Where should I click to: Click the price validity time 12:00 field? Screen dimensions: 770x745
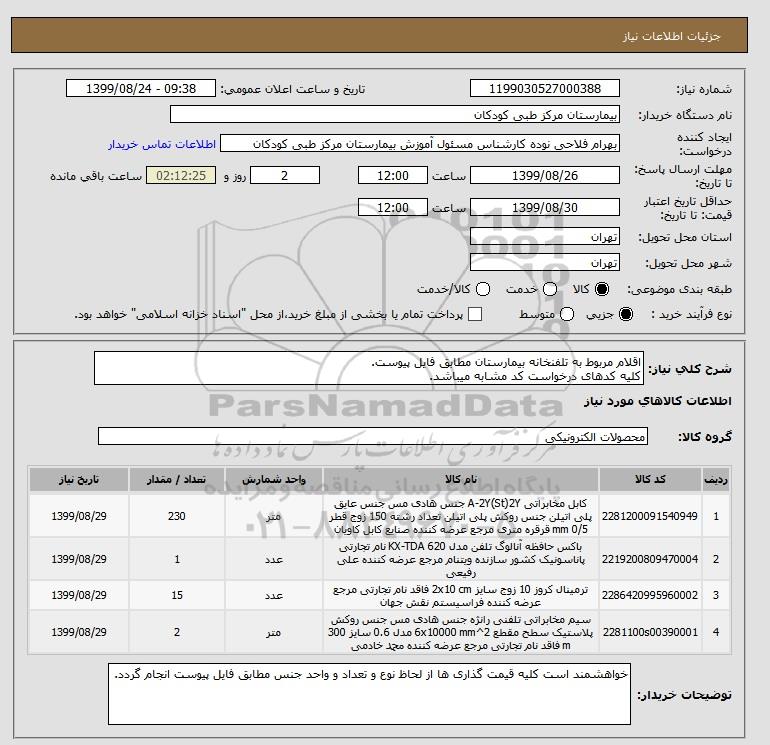(x=393, y=207)
